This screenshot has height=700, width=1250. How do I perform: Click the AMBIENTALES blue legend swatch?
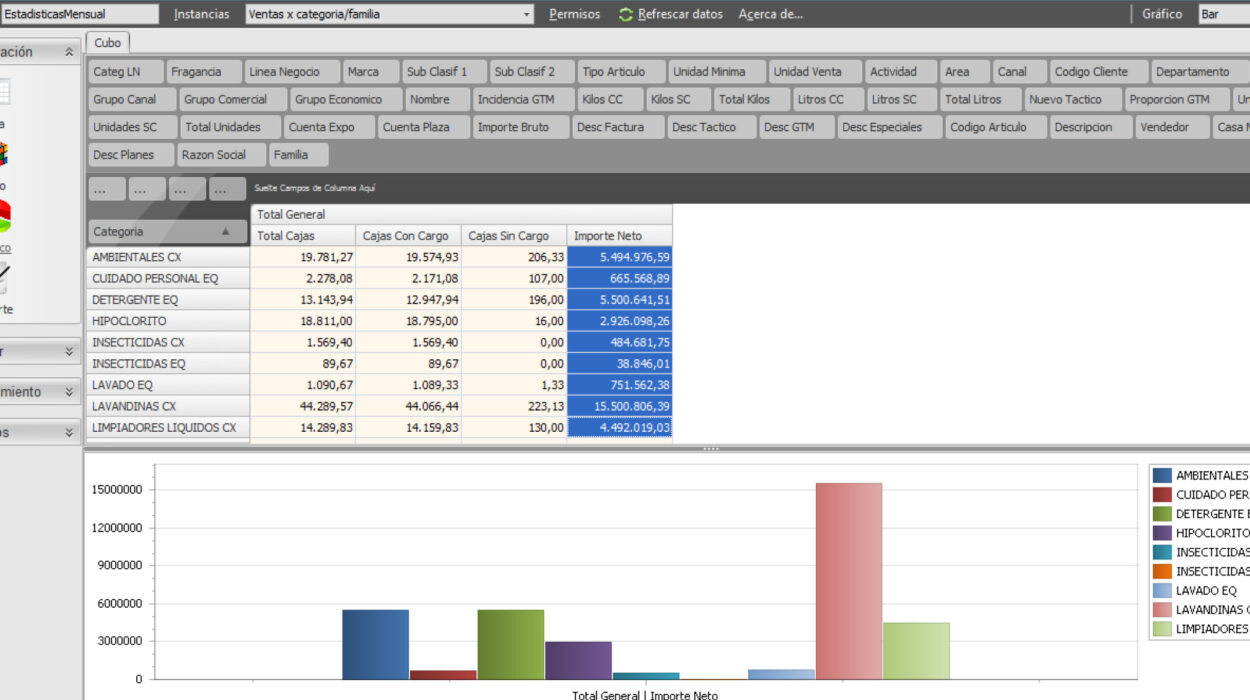tap(1161, 475)
